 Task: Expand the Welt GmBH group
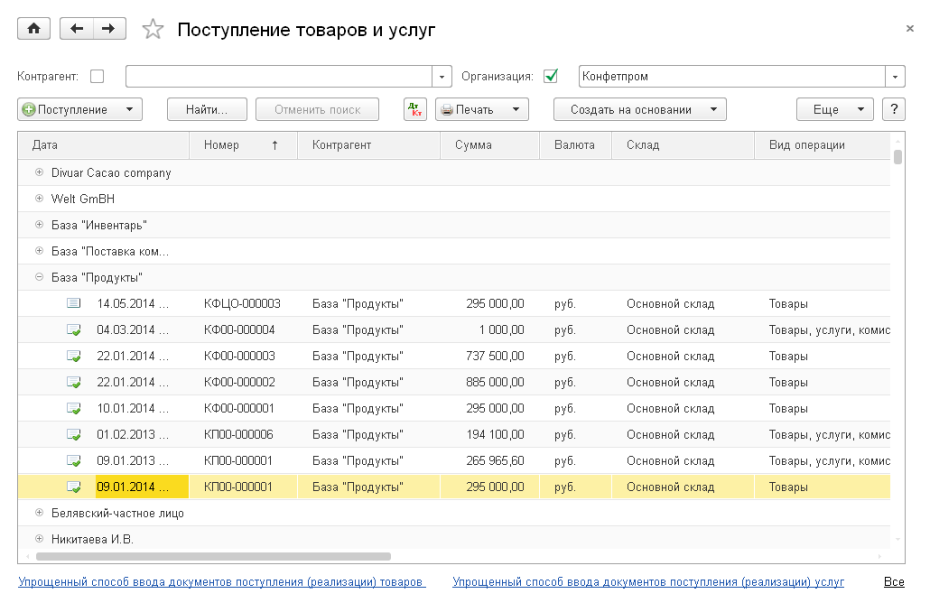click(x=39, y=199)
